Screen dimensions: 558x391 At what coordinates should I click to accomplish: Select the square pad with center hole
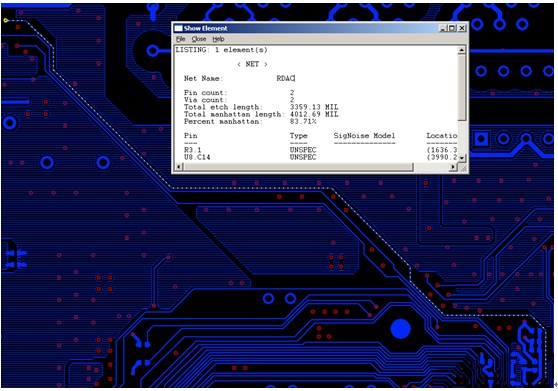(481, 139)
